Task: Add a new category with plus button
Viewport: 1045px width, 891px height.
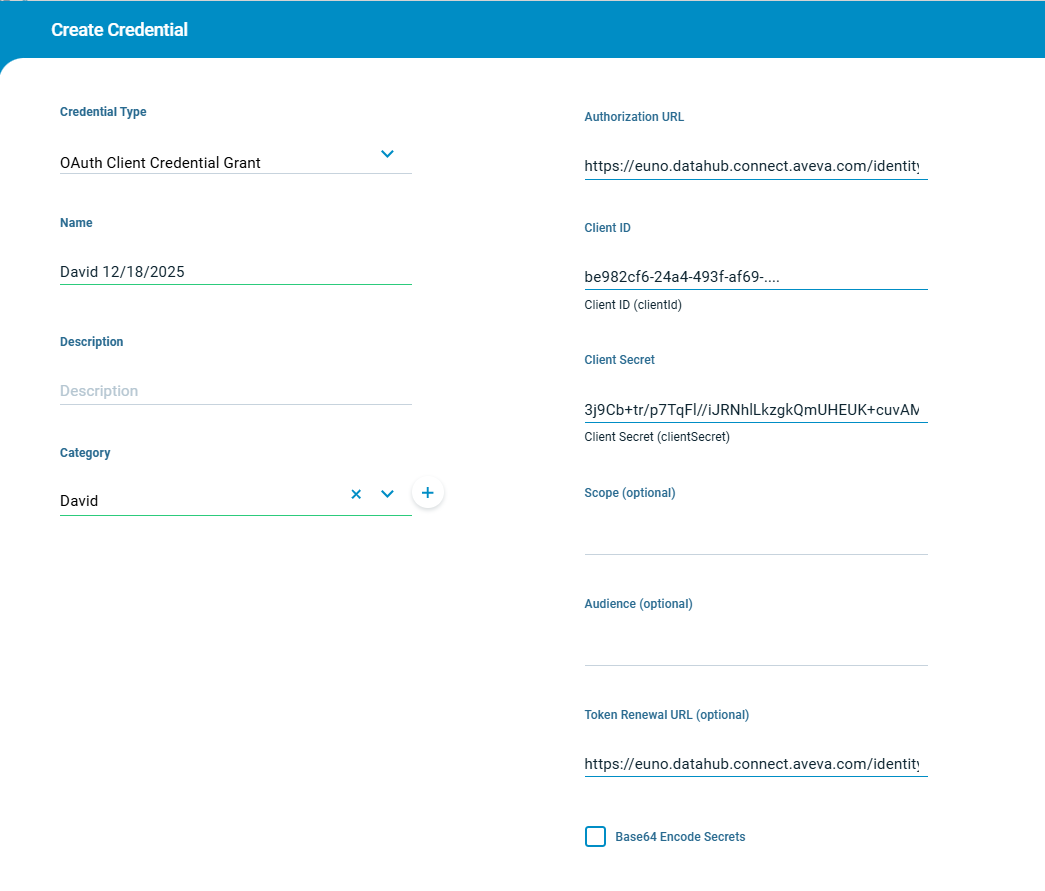Action: (427, 493)
